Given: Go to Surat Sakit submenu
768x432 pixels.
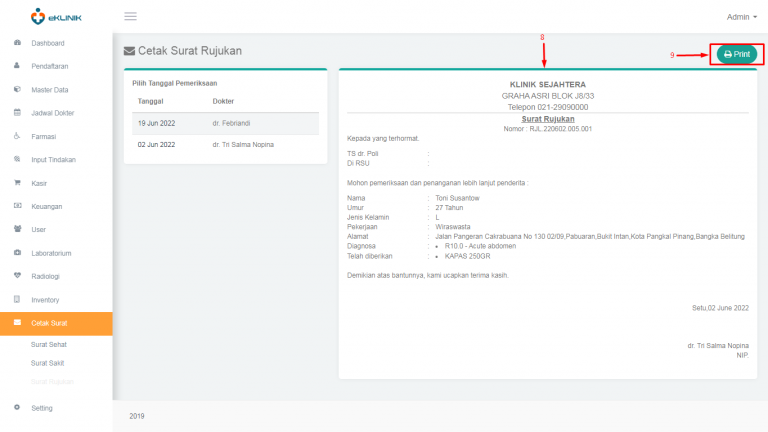Looking at the screenshot, I should (48, 363).
